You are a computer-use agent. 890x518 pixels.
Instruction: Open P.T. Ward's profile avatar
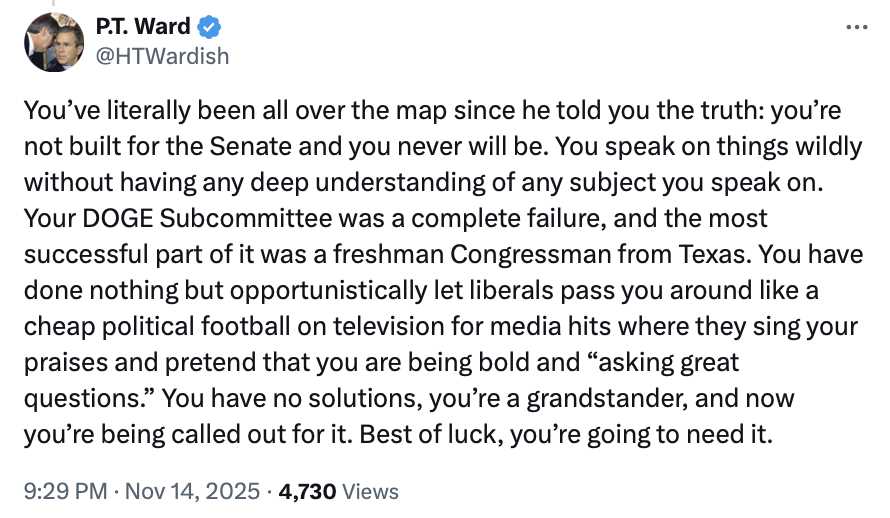click(54, 42)
